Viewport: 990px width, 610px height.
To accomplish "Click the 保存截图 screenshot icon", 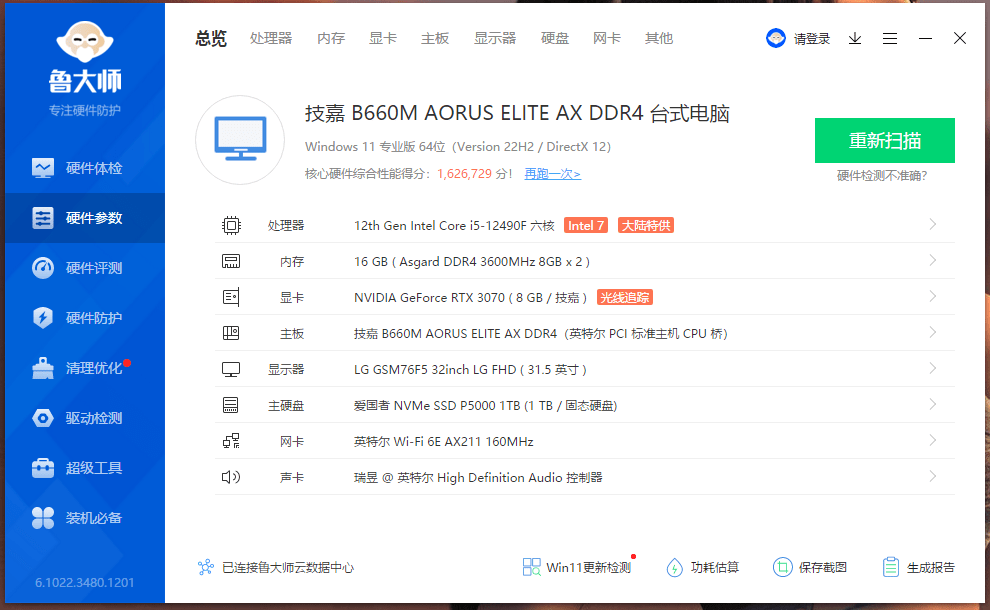I will (x=782, y=567).
